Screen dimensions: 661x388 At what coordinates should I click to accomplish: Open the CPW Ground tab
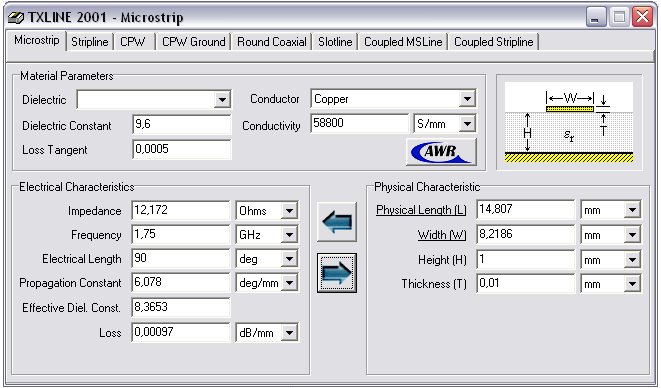pos(193,42)
